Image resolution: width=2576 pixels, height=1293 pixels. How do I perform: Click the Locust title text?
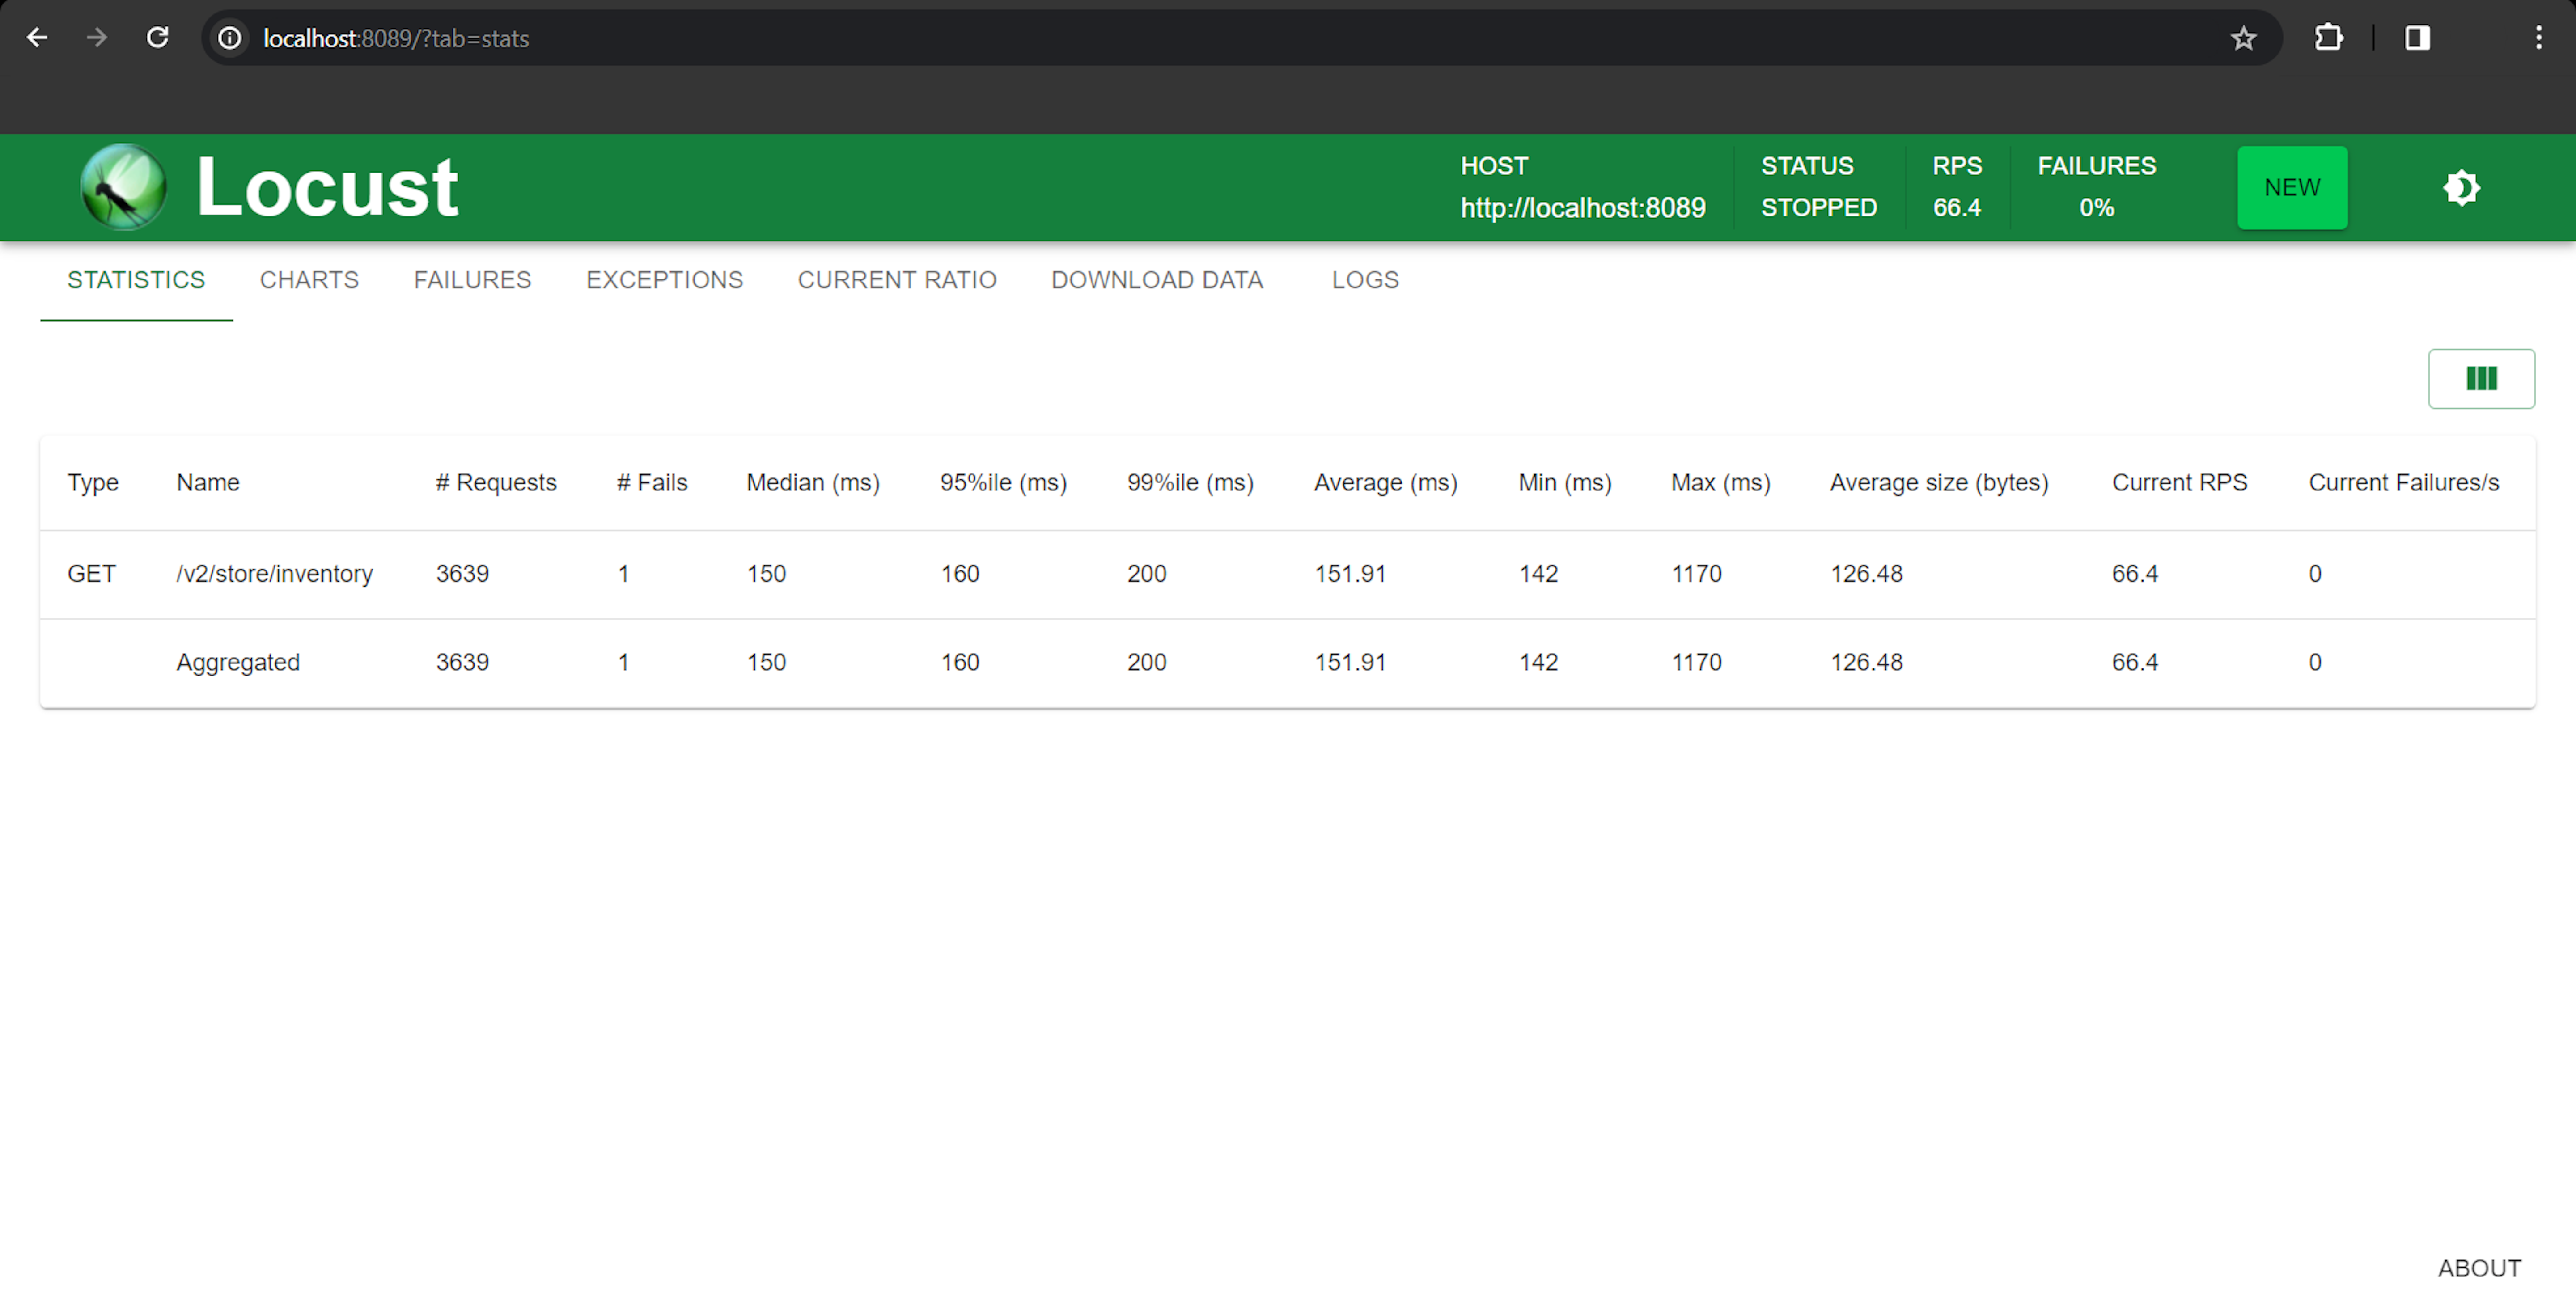click(327, 187)
